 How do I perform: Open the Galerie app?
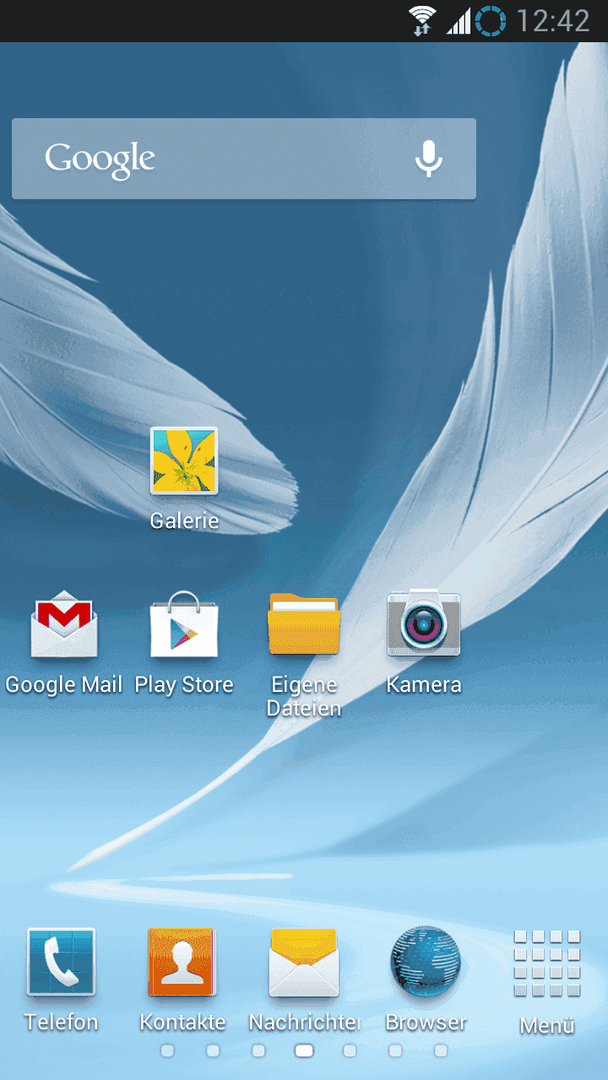(x=184, y=461)
